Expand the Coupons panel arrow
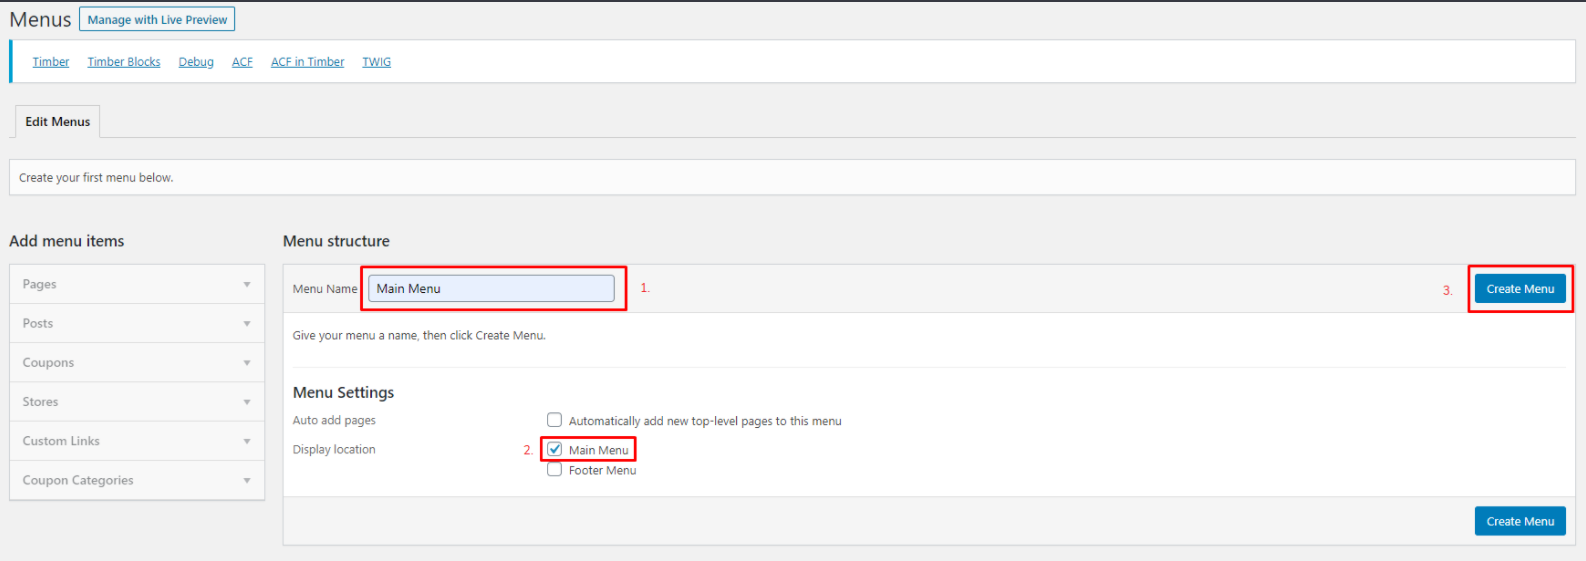1586x561 pixels. click(x=247, y=363)
